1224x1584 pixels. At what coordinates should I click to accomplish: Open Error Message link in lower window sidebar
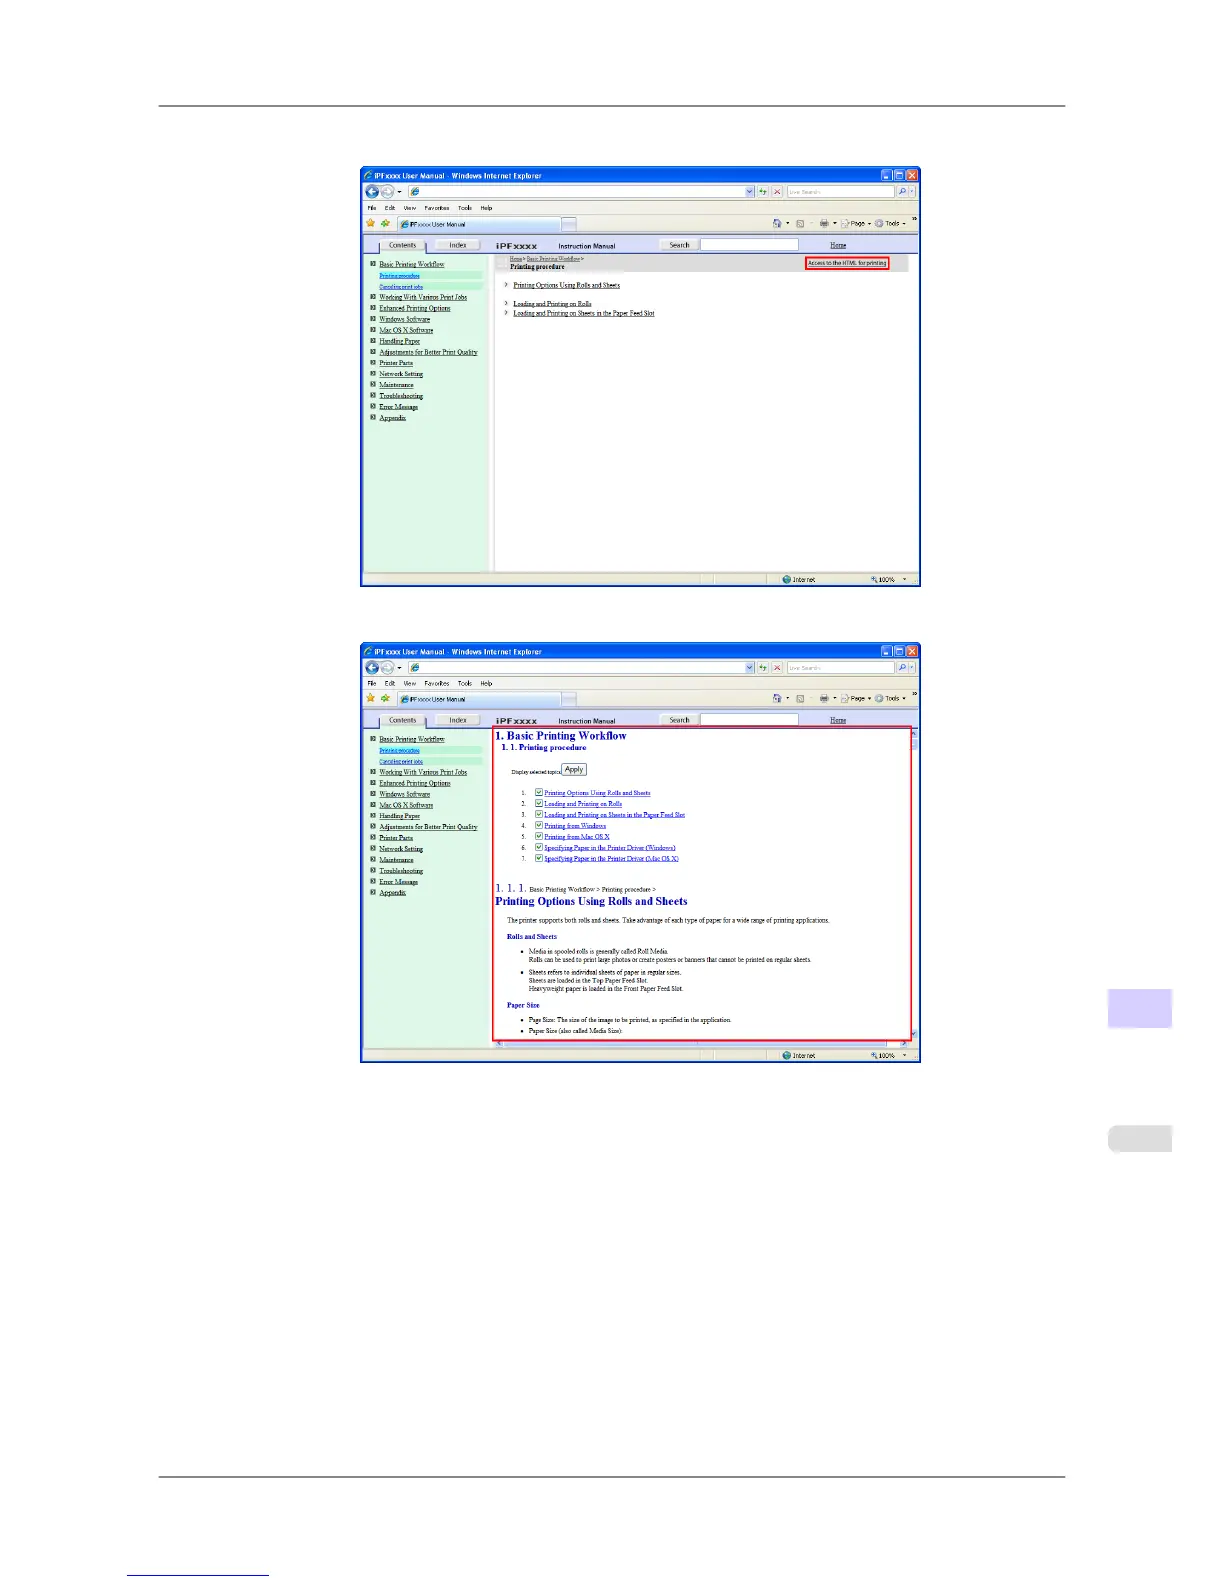(398, 882)
